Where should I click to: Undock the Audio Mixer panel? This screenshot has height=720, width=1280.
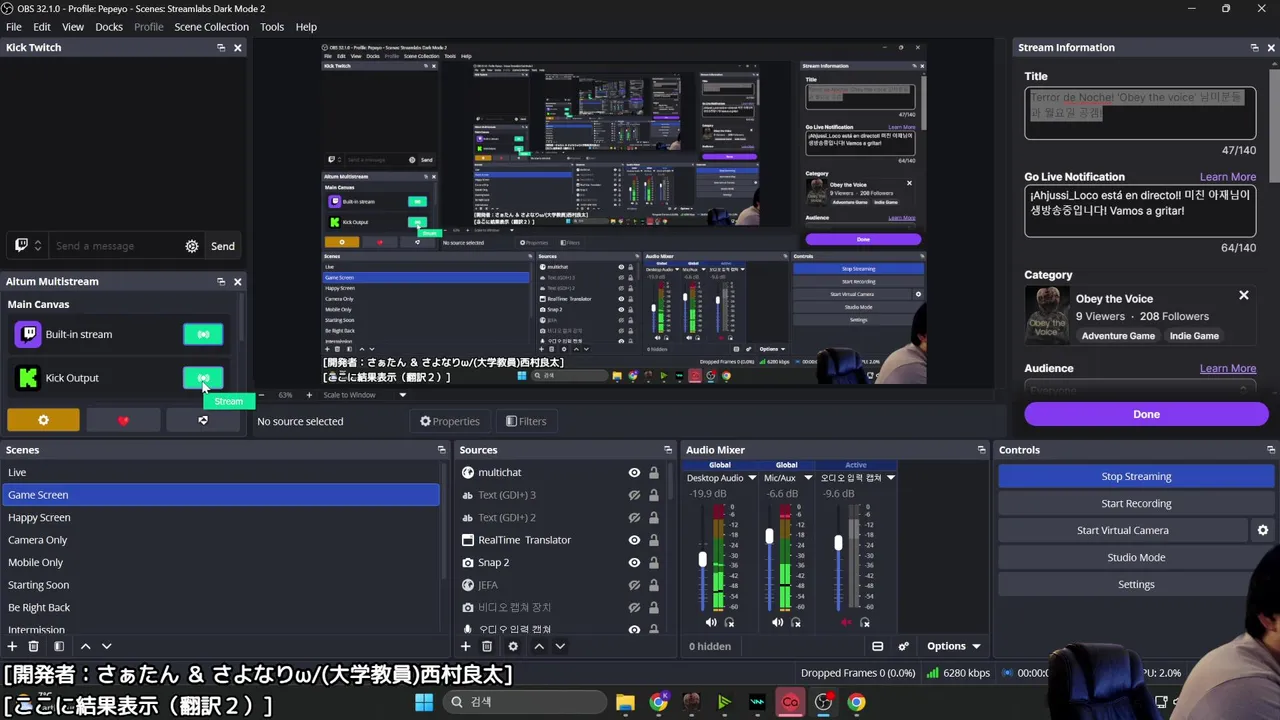(981, 450)
